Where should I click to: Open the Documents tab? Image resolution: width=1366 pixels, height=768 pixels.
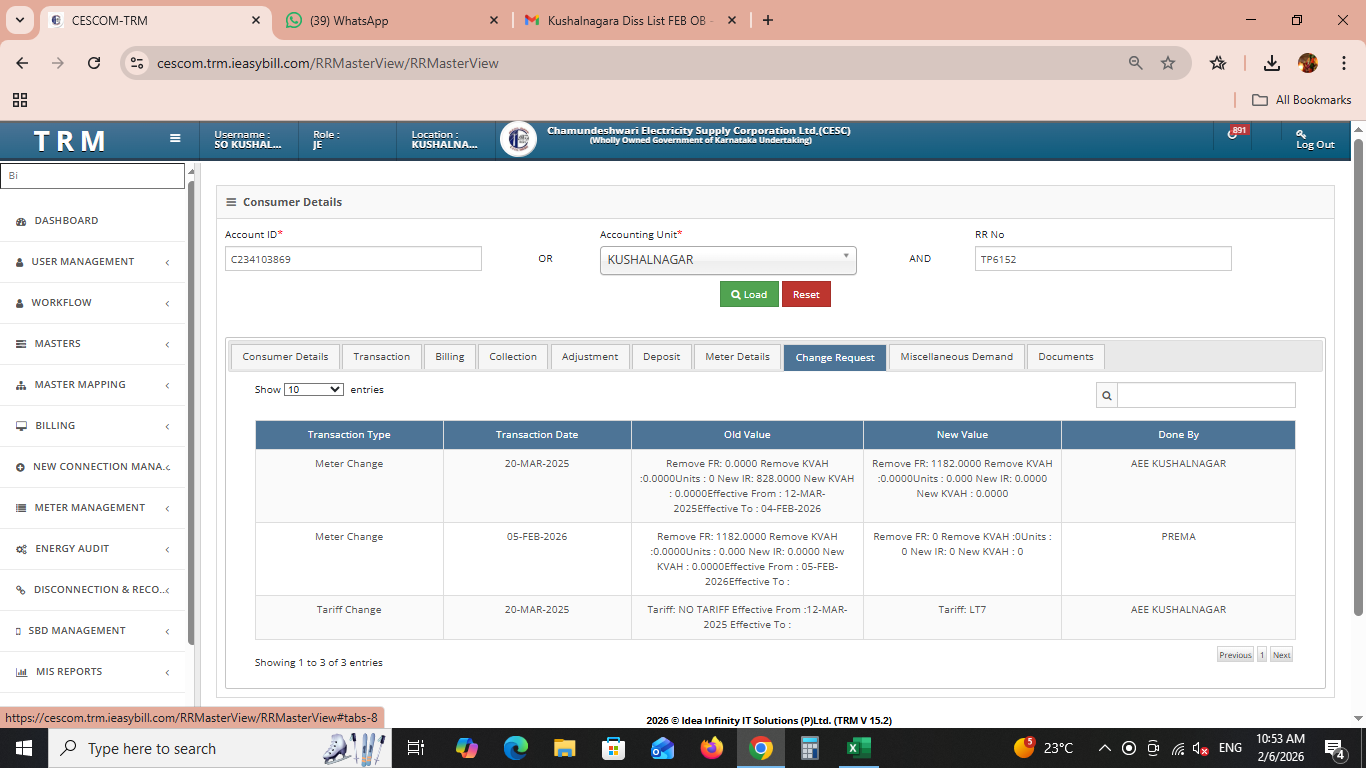[1066, 357]
